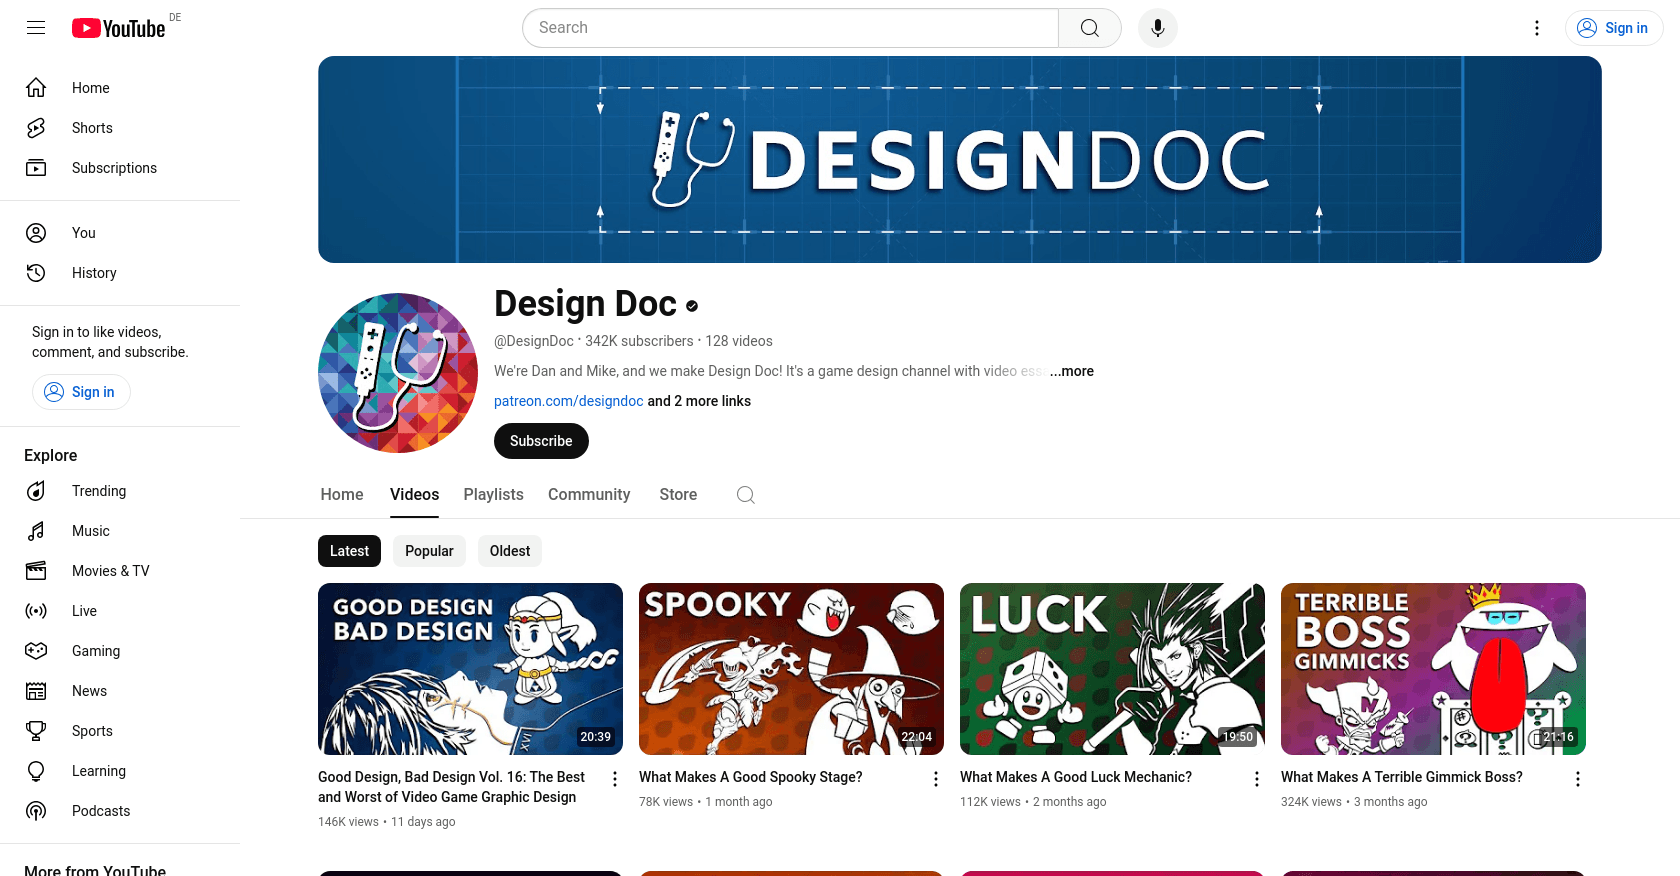1680x876 pixels.
Task: Open the patreon.com/designdoc link
Action: pyautogui.click(x=568, y=401)
